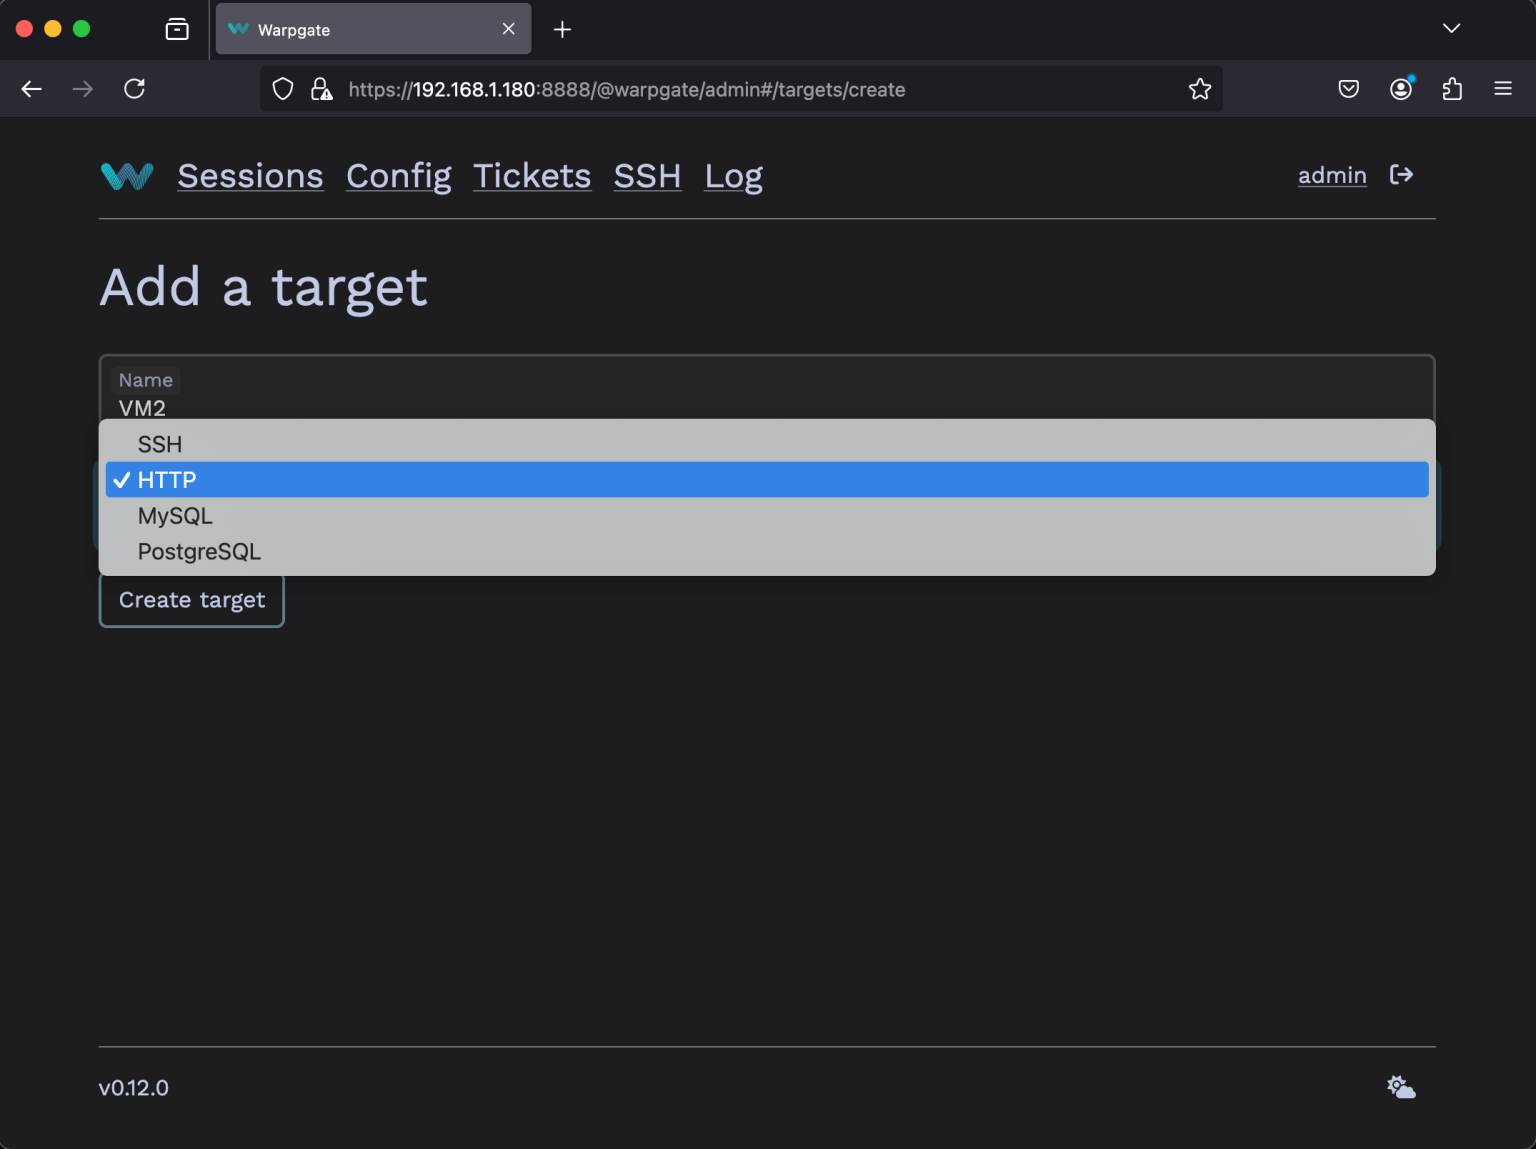Select SSH as the target type
This screenshot has height=1149, width=1536.
[159, 444]
